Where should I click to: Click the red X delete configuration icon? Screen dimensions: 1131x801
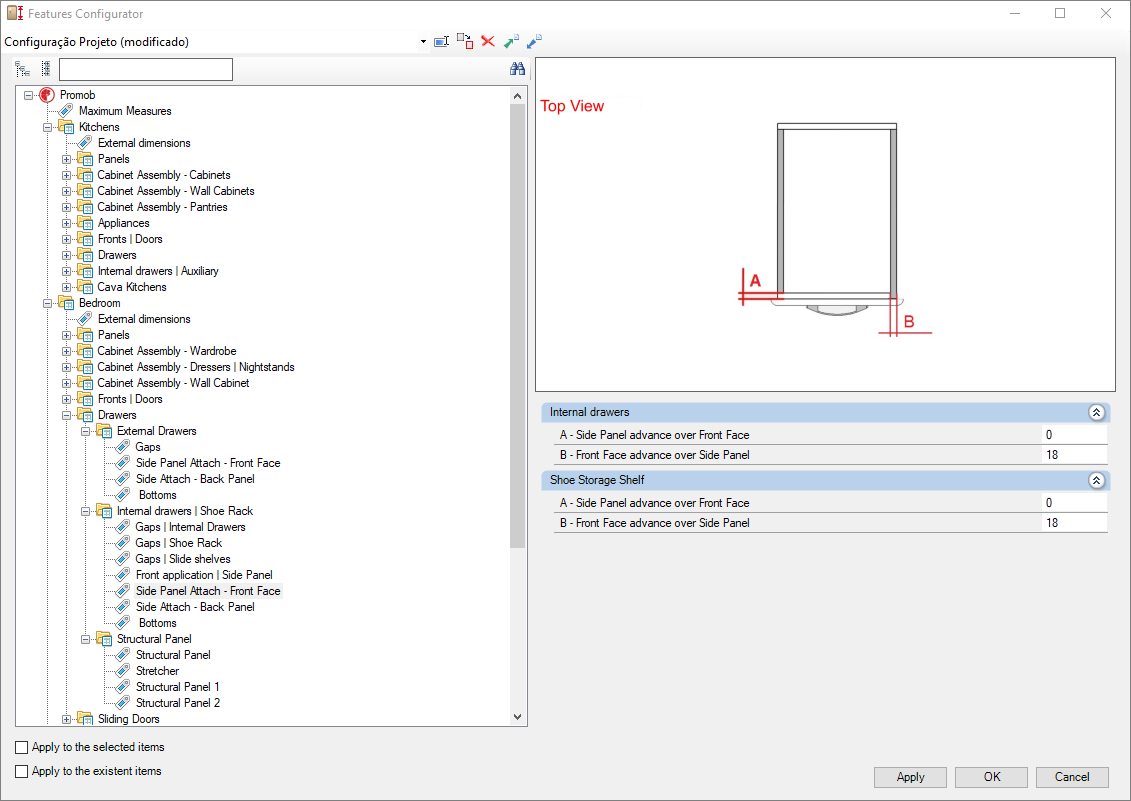coord(488,42)
